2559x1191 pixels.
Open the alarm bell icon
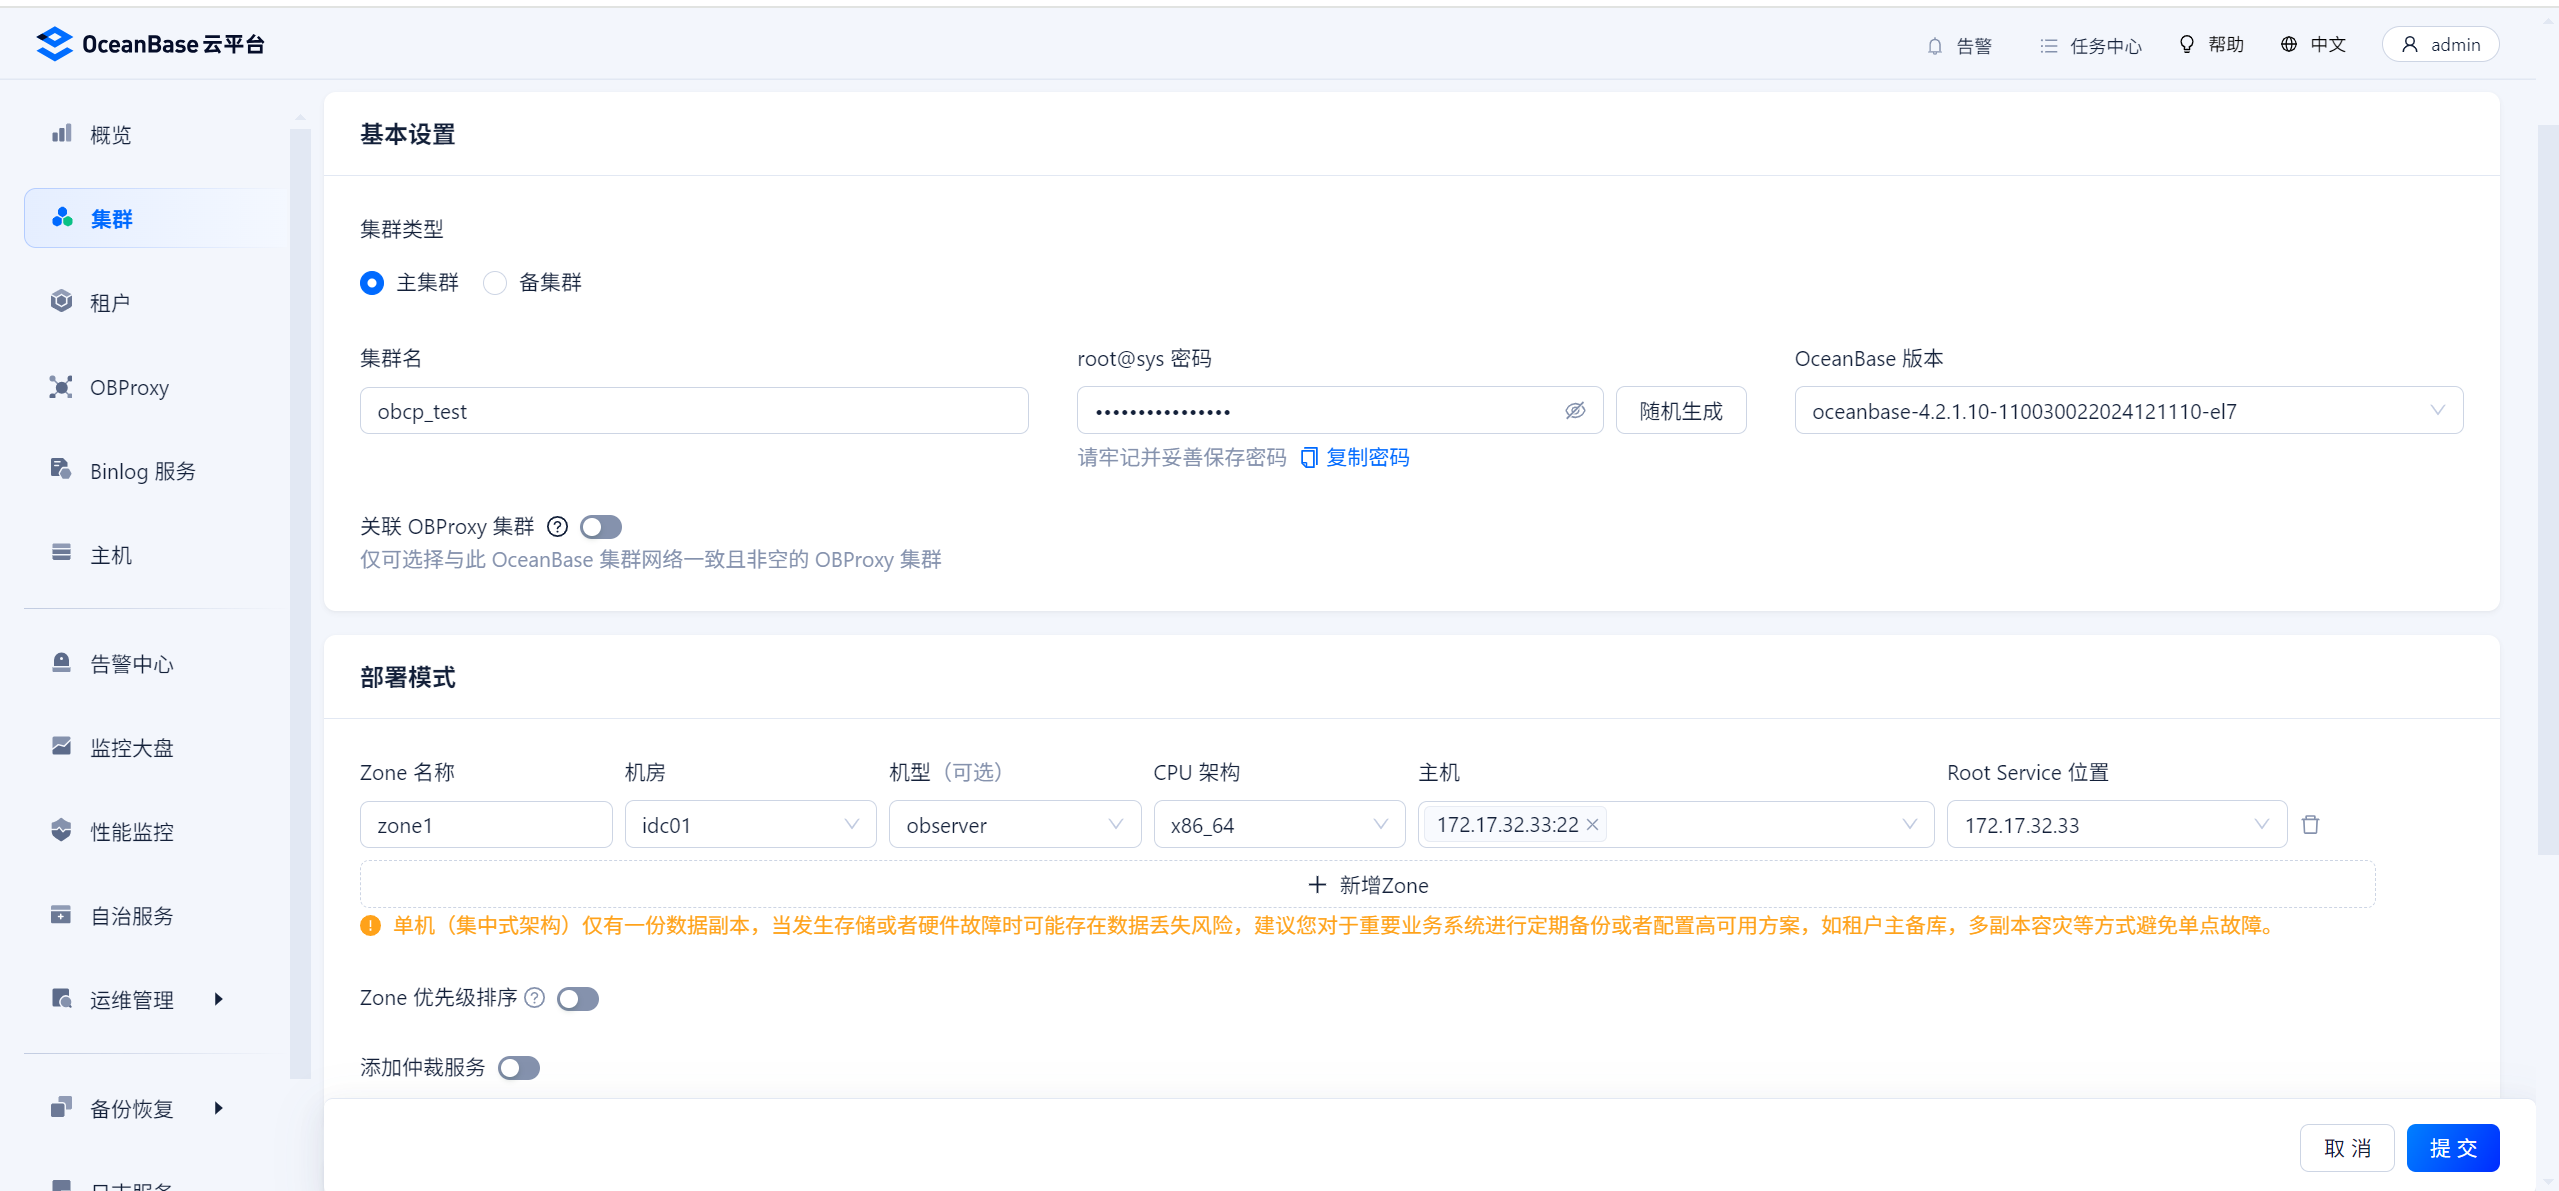coord(1935,46)
